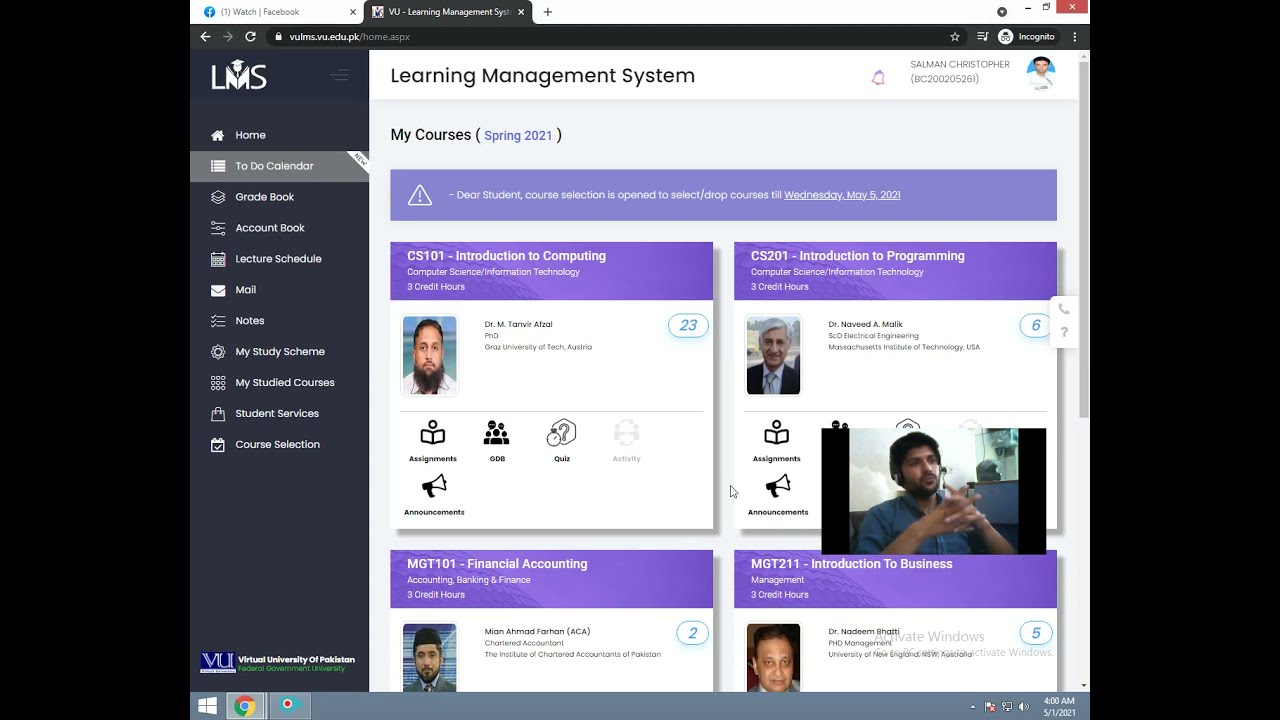Viewport: 1280px width, 720px height.
Task: Open the taskbar clock showing 4:00 AM
Action: coord(1059,706)
